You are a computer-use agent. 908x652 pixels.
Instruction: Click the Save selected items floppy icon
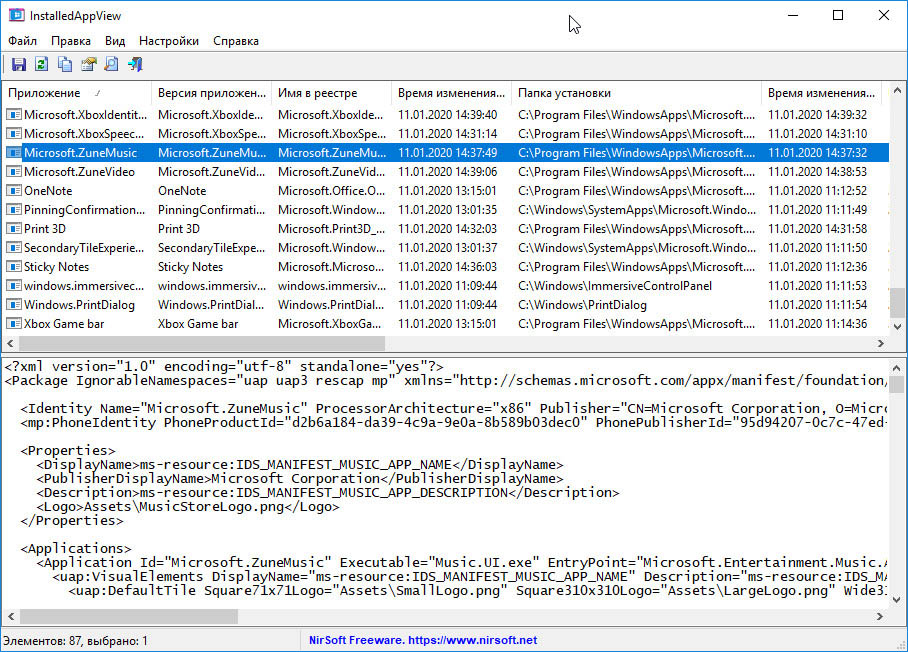coord(19,64)
